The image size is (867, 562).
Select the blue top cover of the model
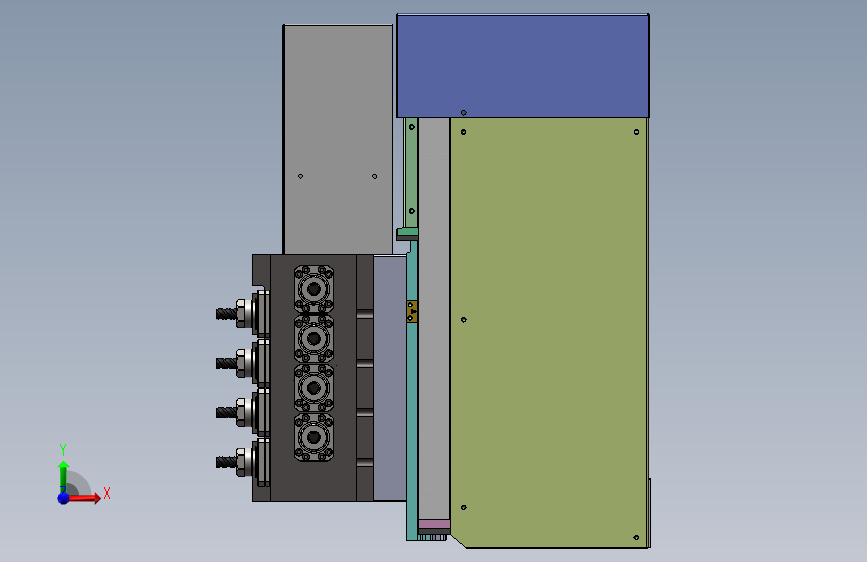point(523,66)
